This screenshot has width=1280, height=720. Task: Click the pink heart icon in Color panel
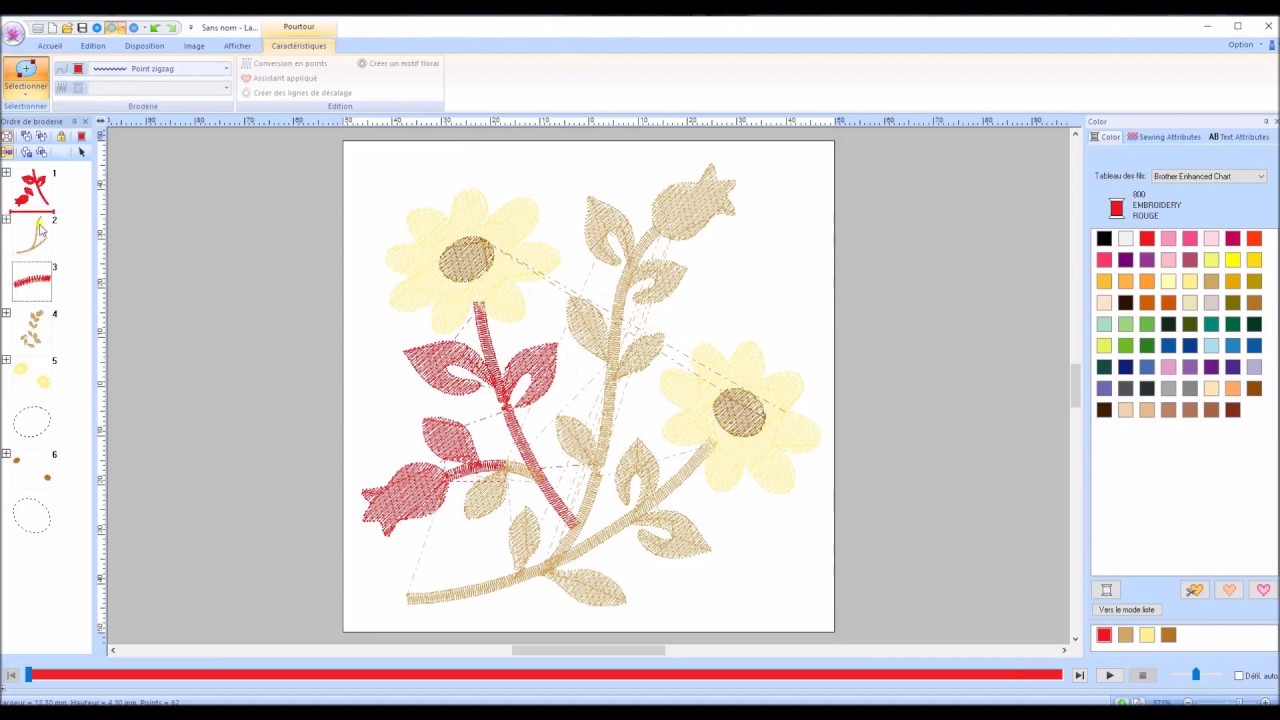point(1263,590)
